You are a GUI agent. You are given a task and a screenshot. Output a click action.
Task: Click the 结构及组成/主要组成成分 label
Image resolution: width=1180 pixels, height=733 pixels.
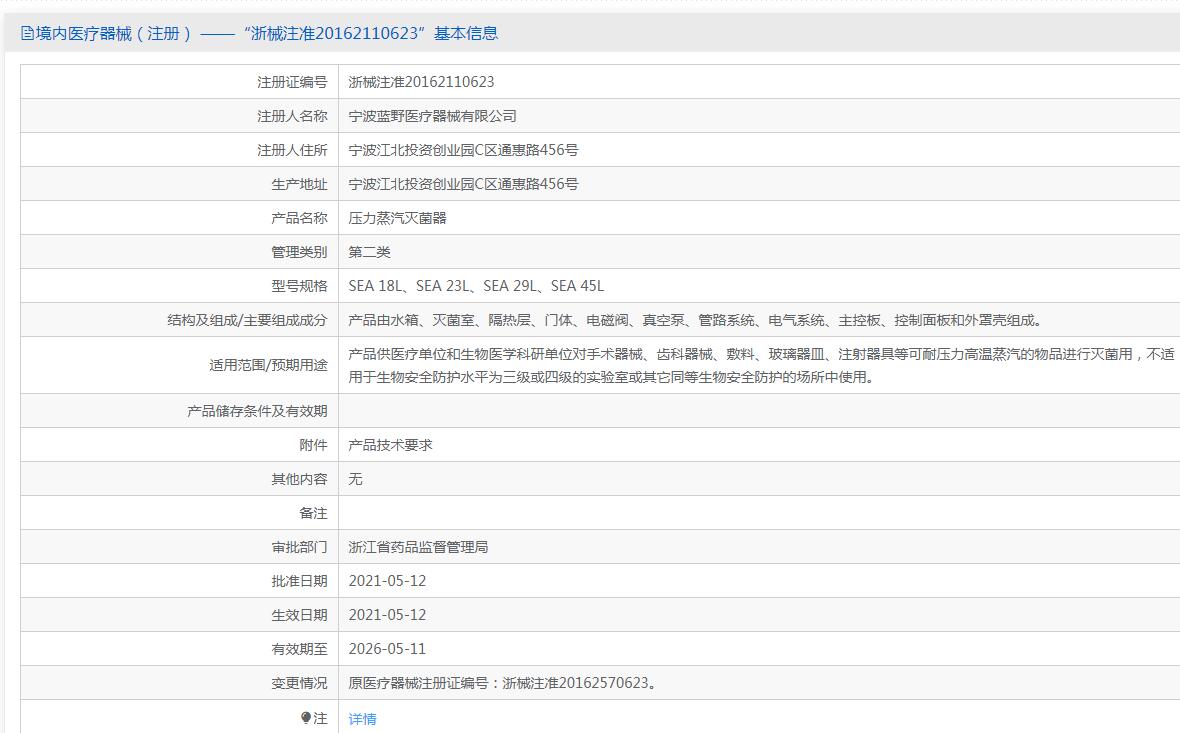coord(248,320)
